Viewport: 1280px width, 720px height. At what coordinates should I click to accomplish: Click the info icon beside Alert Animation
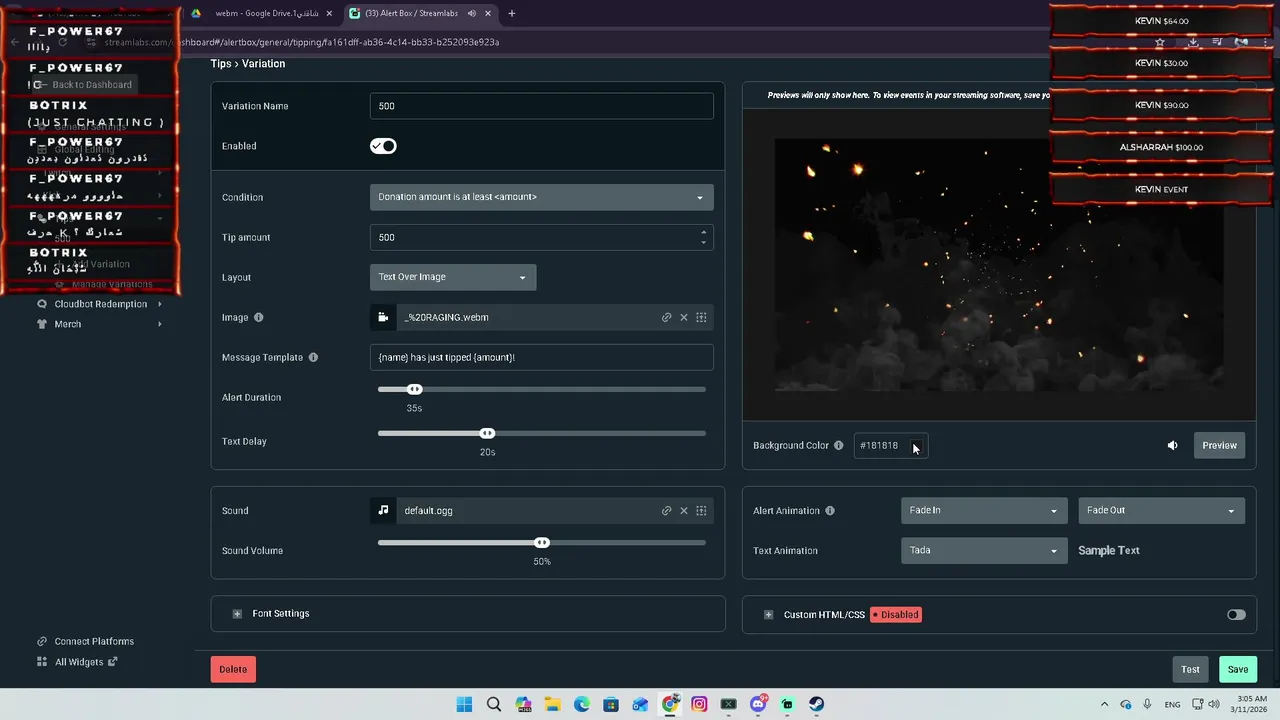pos(829,510)
